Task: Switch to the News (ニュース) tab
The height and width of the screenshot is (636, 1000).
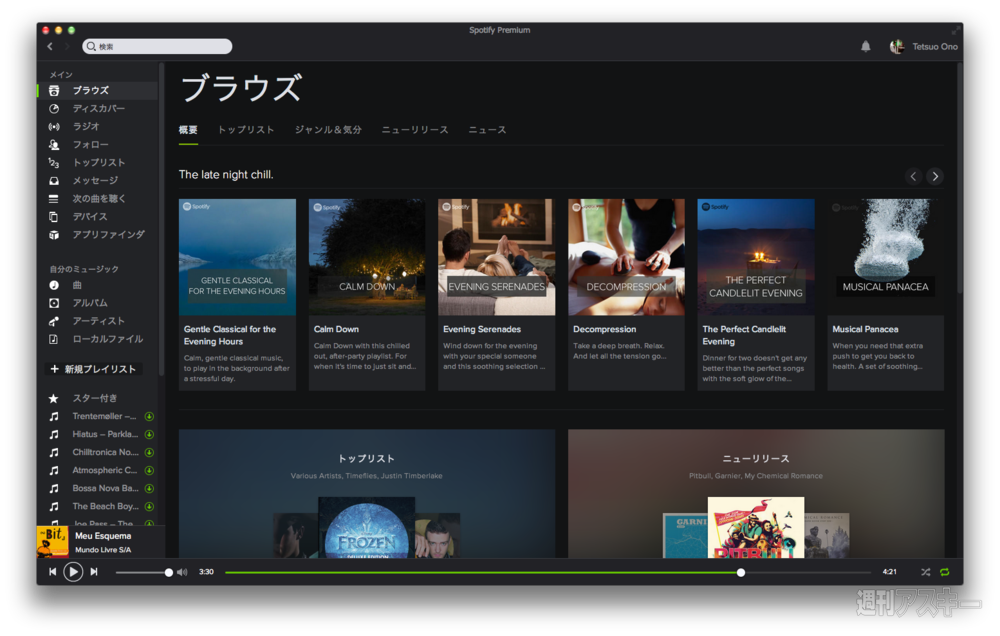Action: coord(487,130)
